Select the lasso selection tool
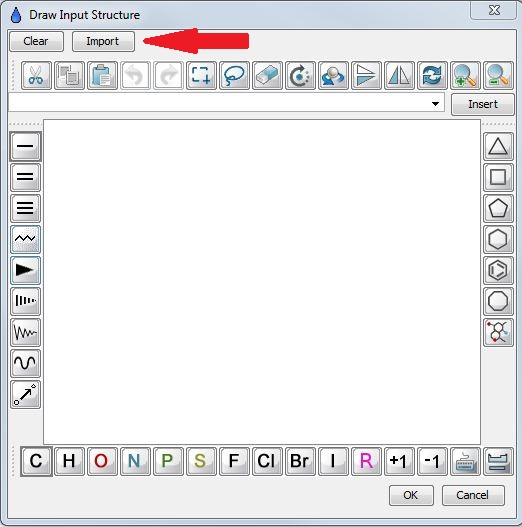522x527 pixels. click(x=234, y=75)
